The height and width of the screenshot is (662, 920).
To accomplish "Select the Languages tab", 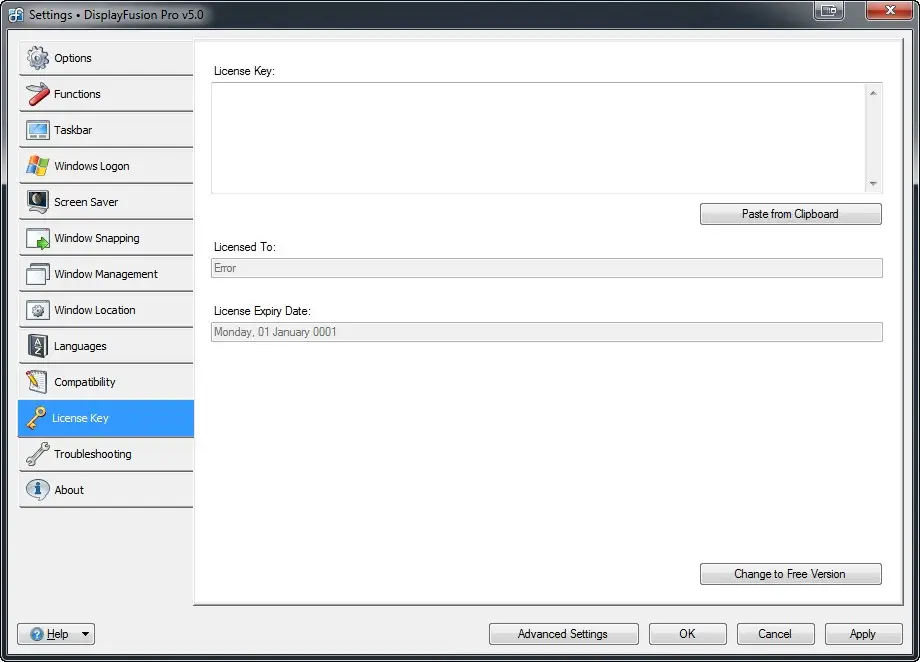I will click(x=106, y=346).
